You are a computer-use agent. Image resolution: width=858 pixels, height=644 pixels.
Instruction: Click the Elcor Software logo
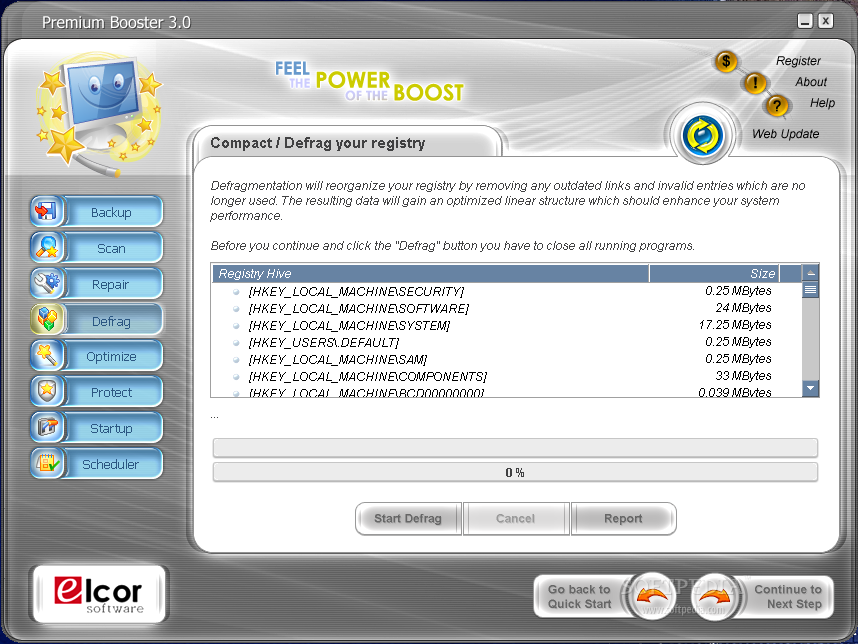(99, 594)
